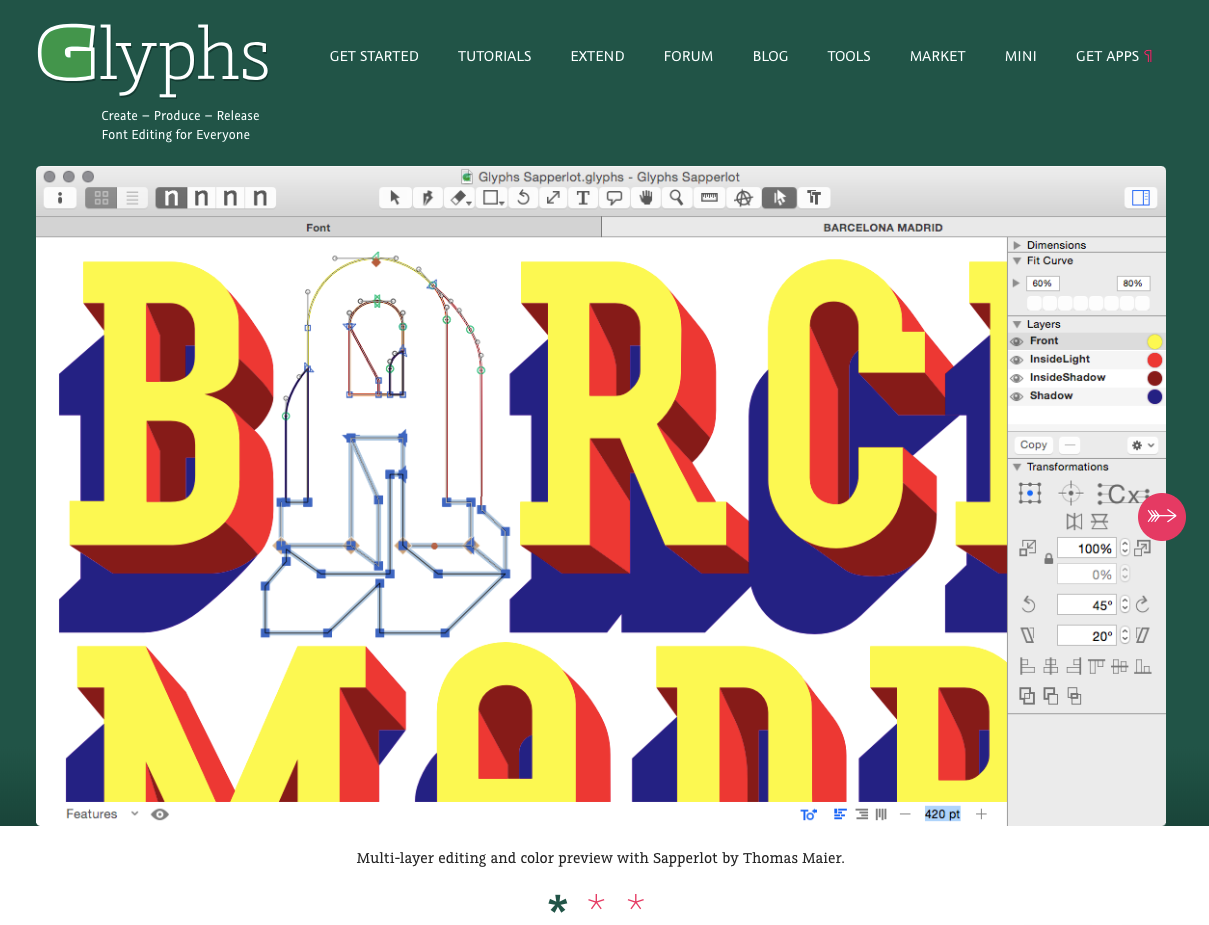Hide the Front layer

[1017, 342]
